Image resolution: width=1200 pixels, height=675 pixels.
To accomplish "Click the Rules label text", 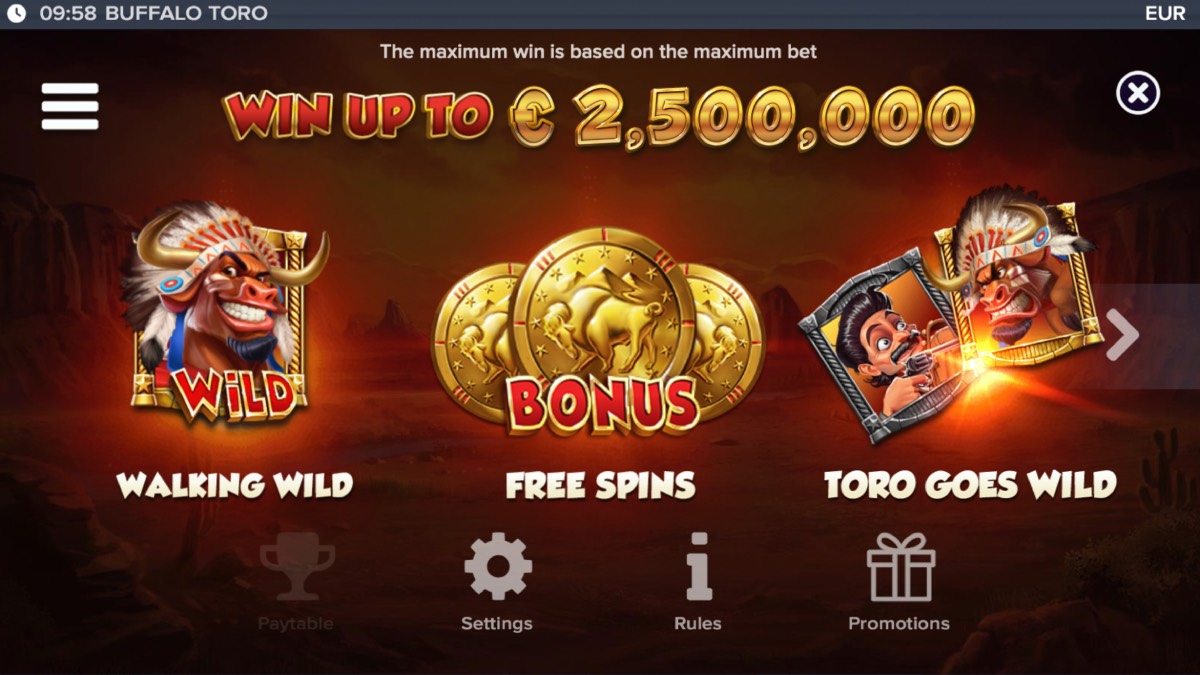I will pos(698,623).
